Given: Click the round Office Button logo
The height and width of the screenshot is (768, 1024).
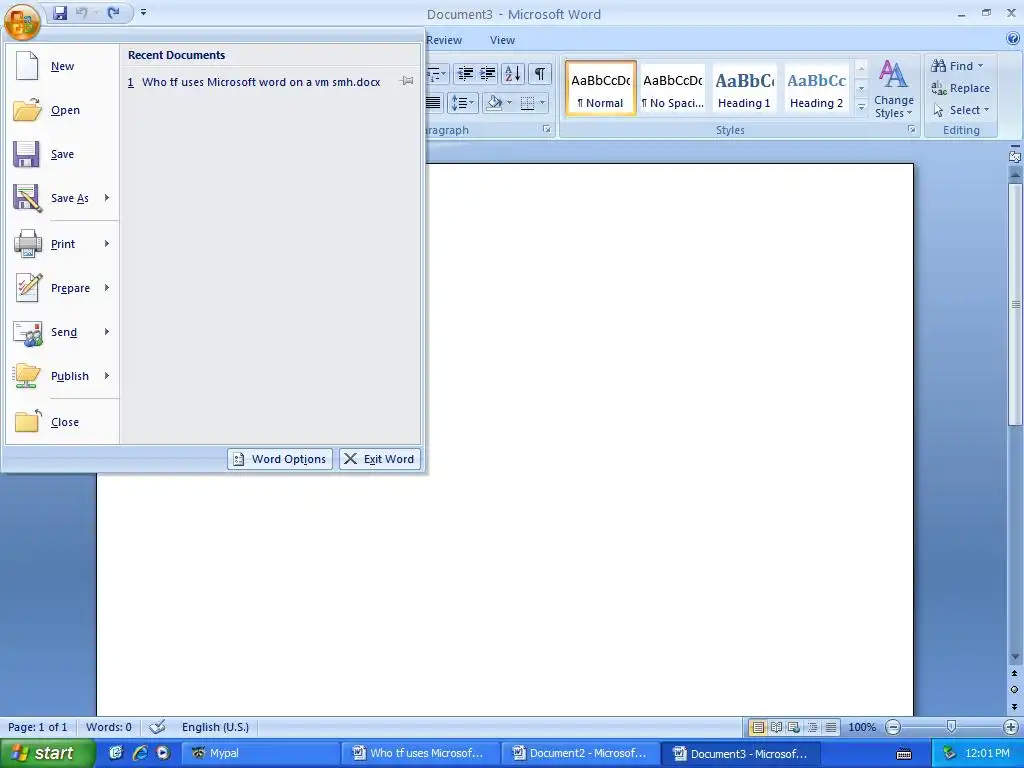Looking at the screenshot, I should 22,21.
